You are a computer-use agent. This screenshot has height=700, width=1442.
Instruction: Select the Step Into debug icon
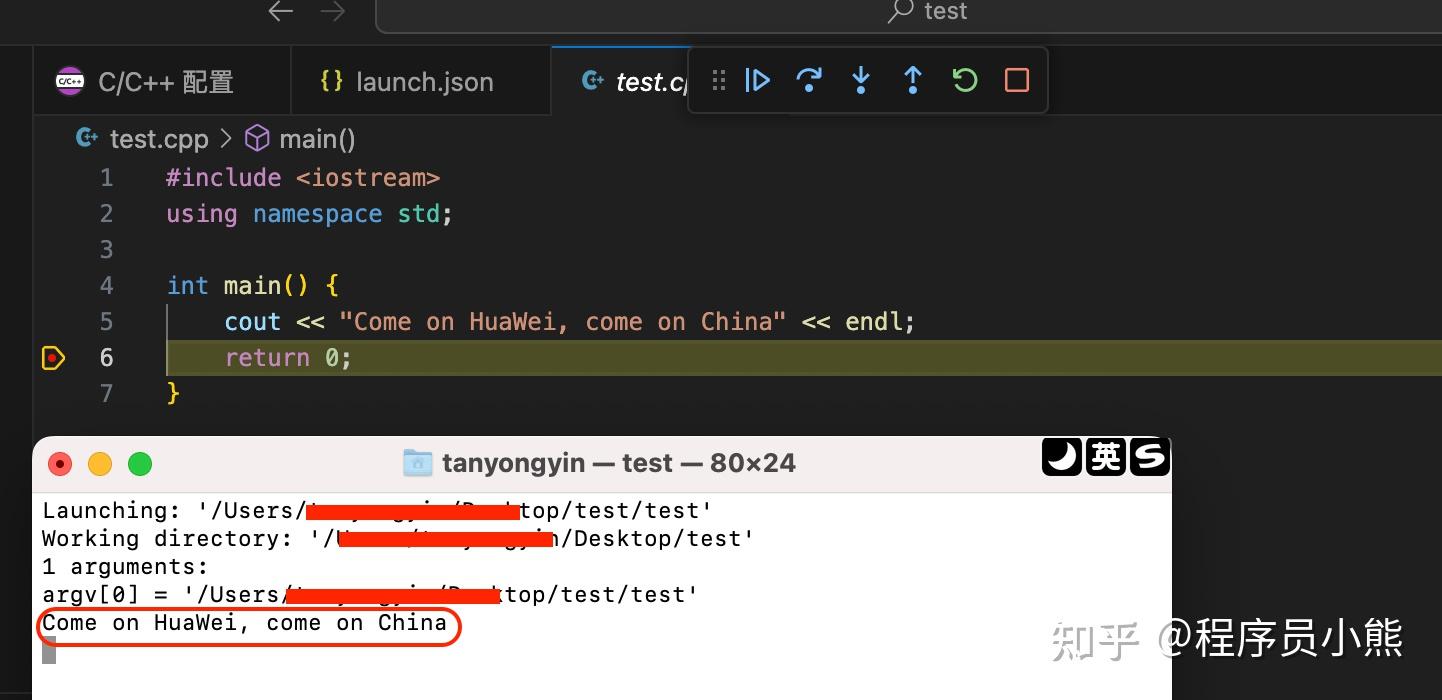coord(861,80)
